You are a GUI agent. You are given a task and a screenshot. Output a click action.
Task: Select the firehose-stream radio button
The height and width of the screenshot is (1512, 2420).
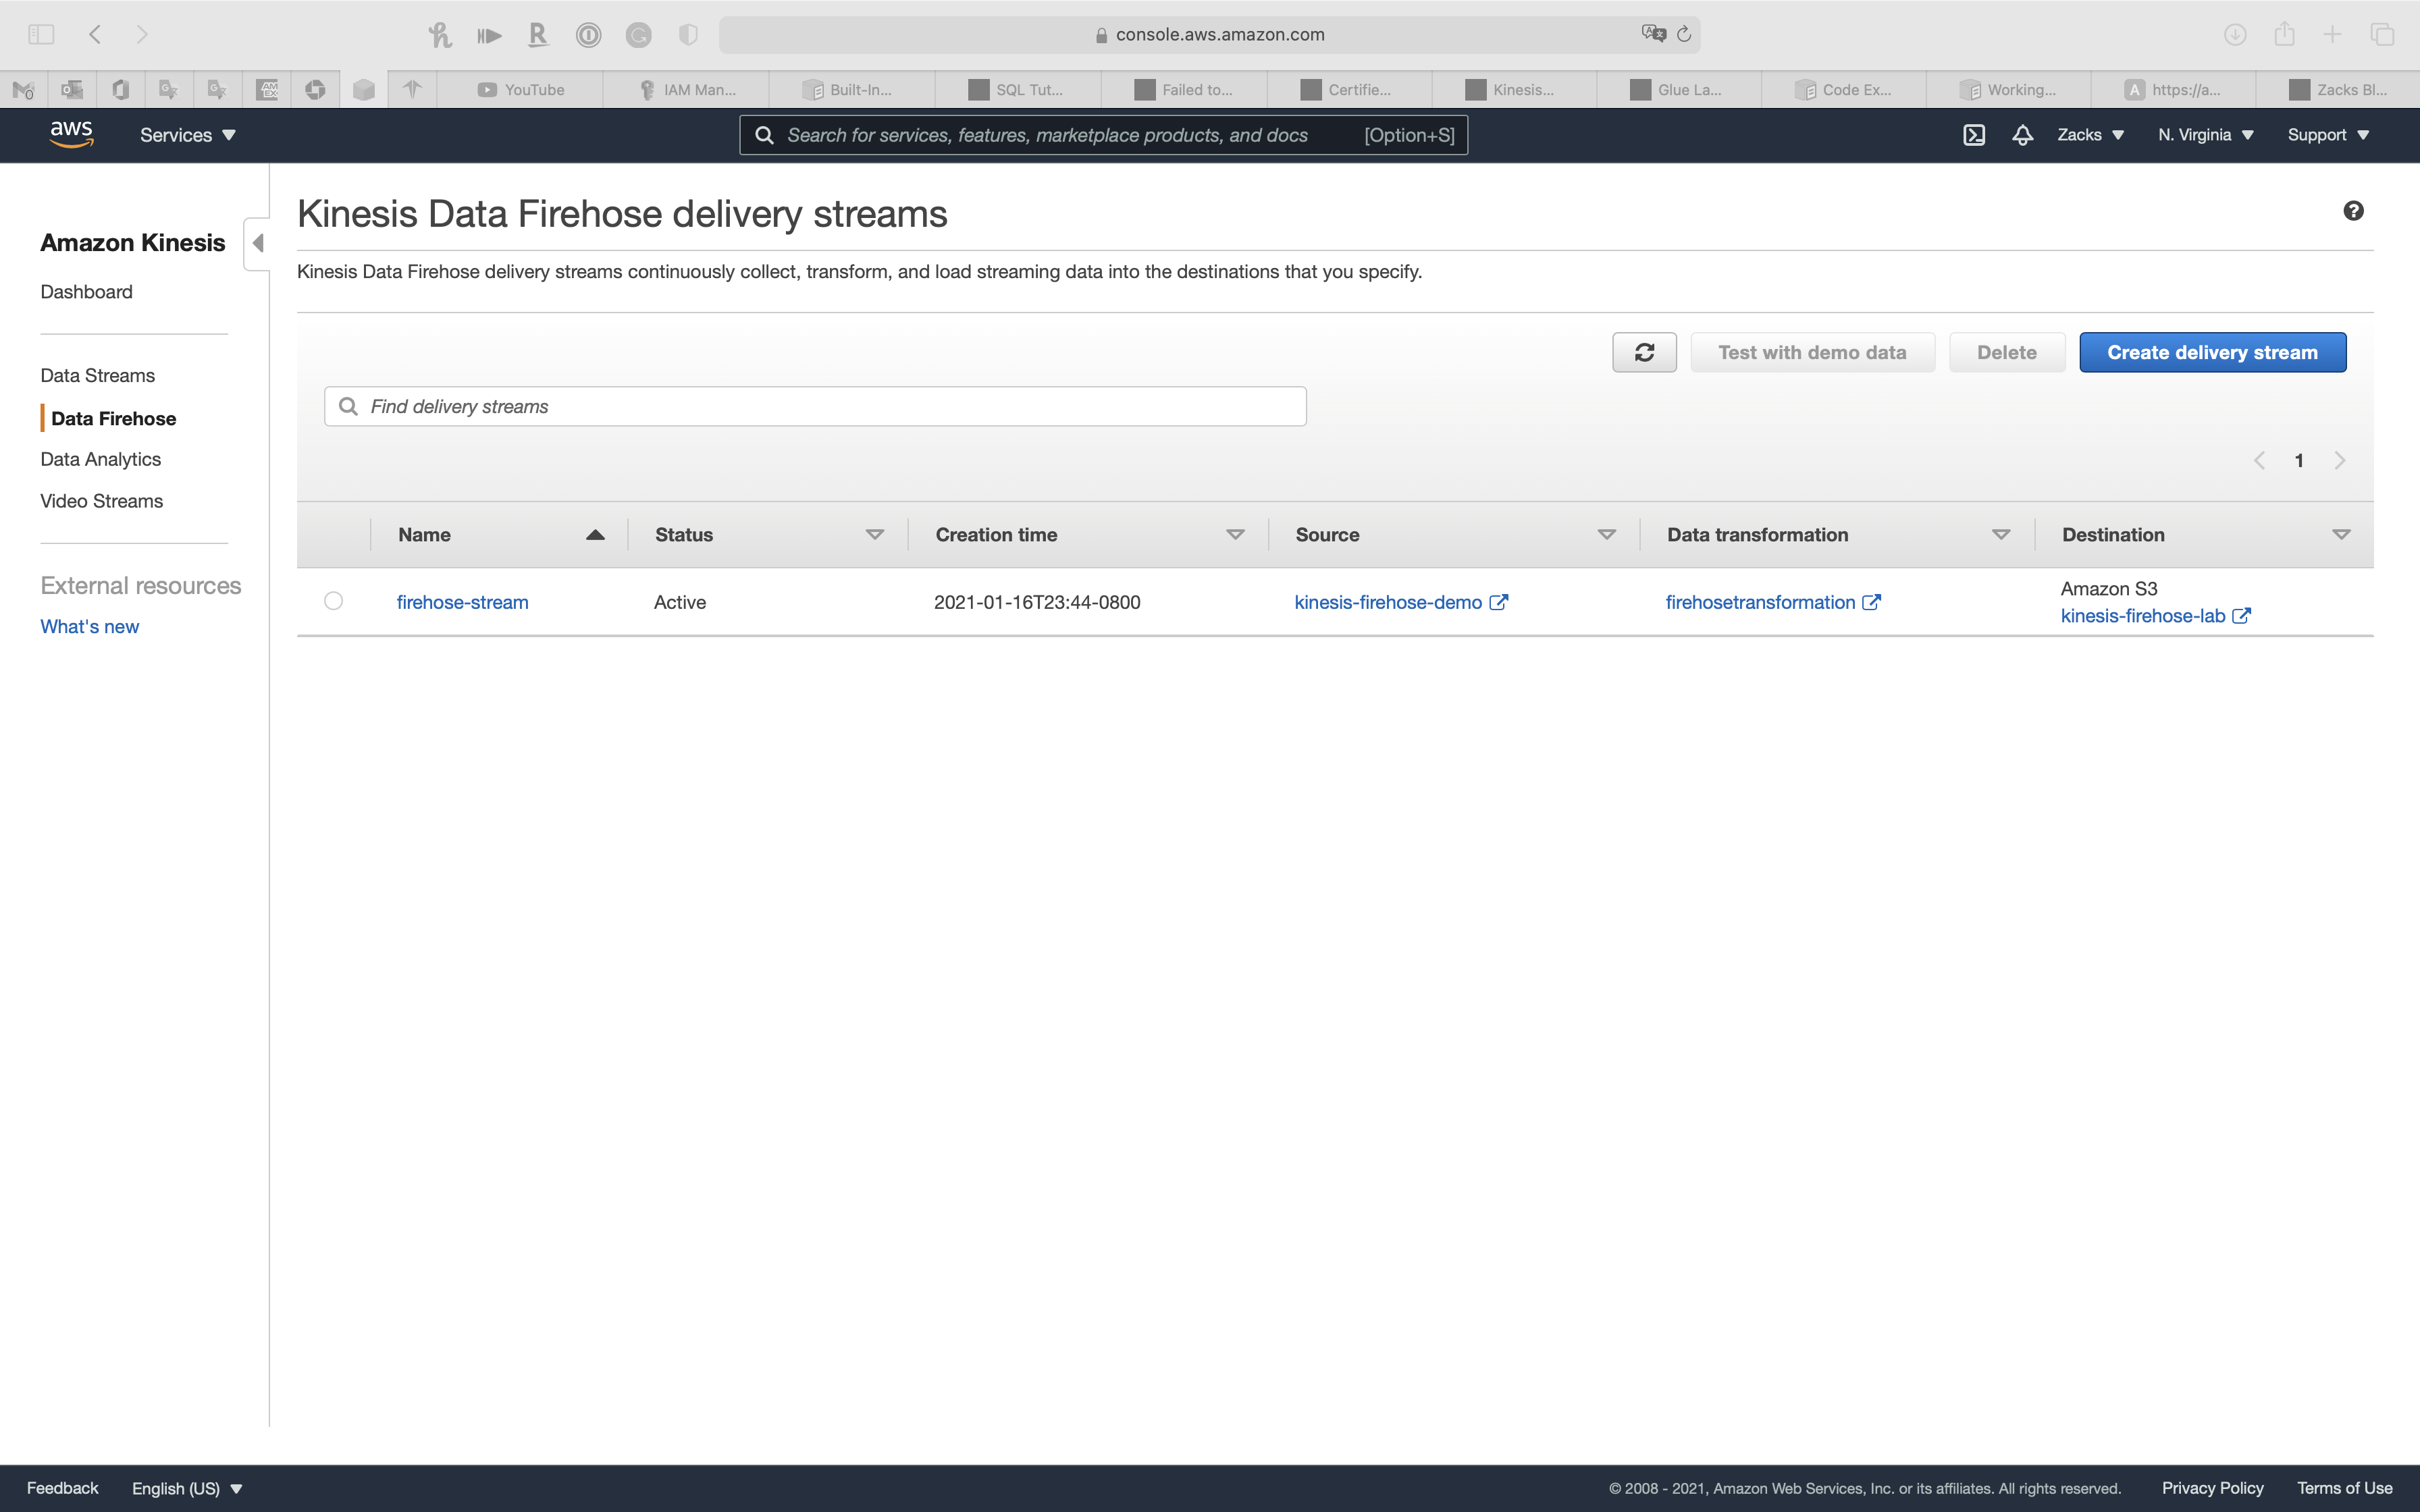pyautogui.click(x=334, y=601)
